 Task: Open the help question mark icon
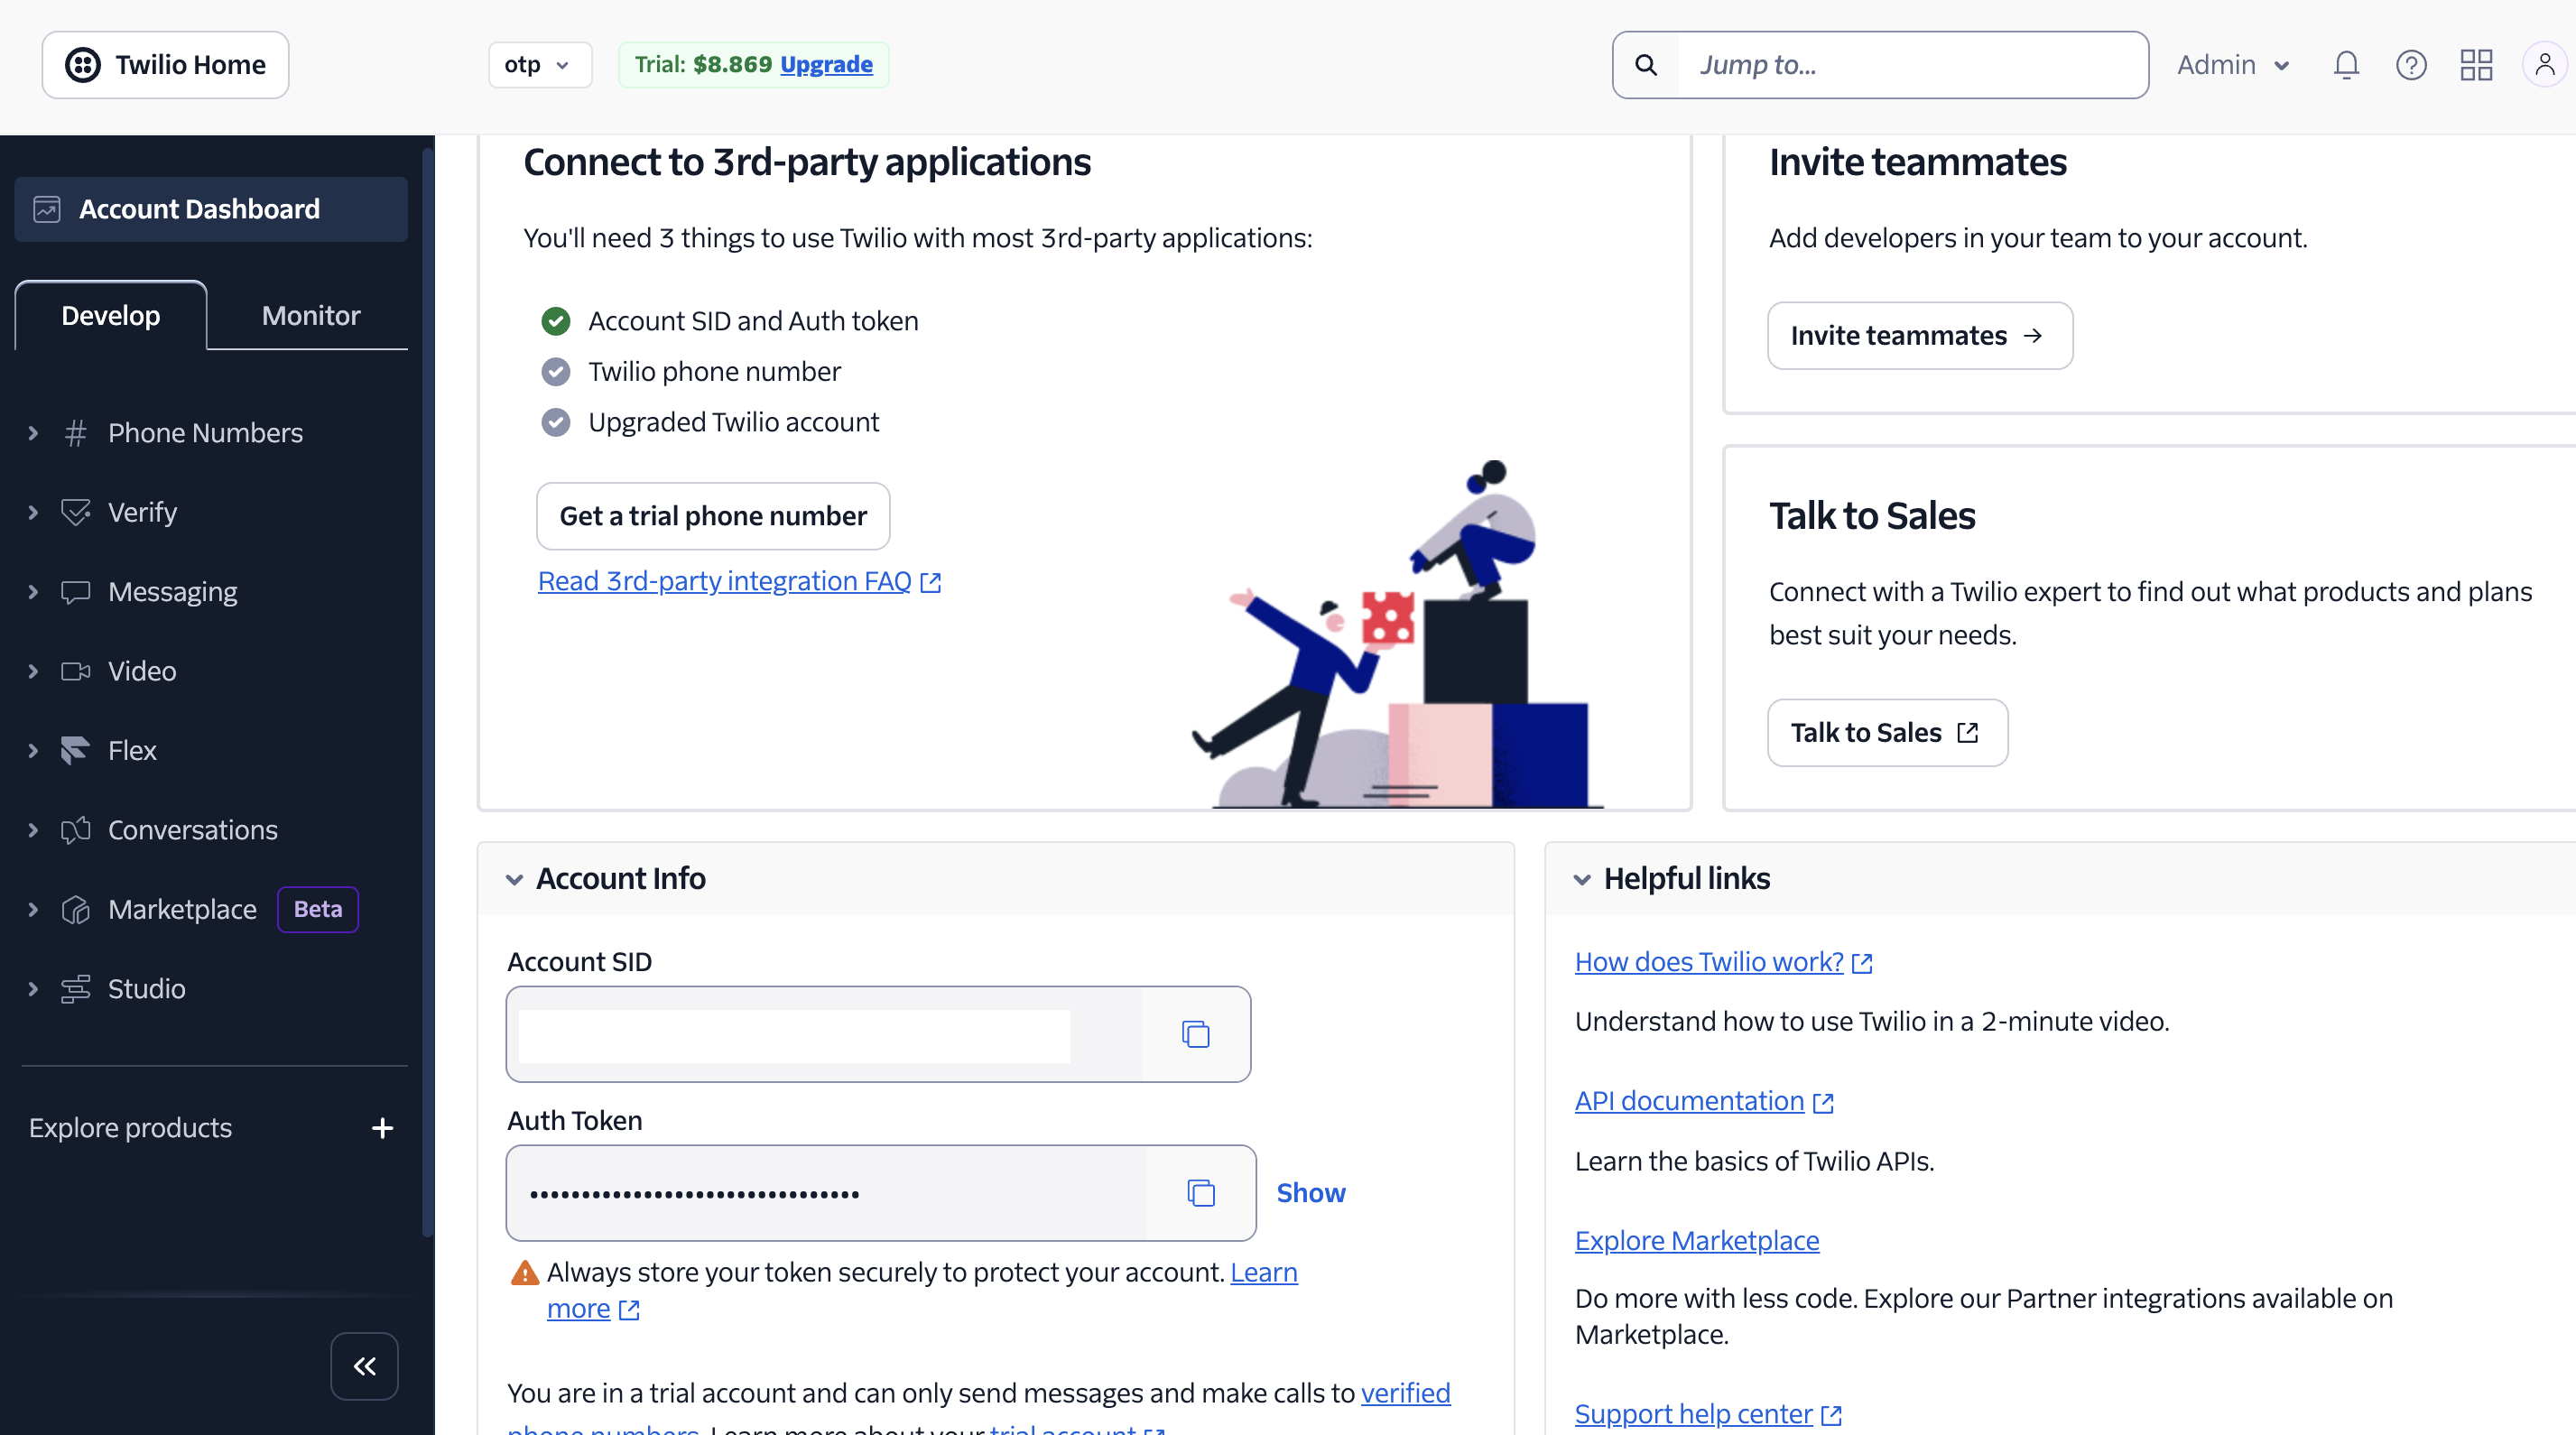tap(2411, 65)
